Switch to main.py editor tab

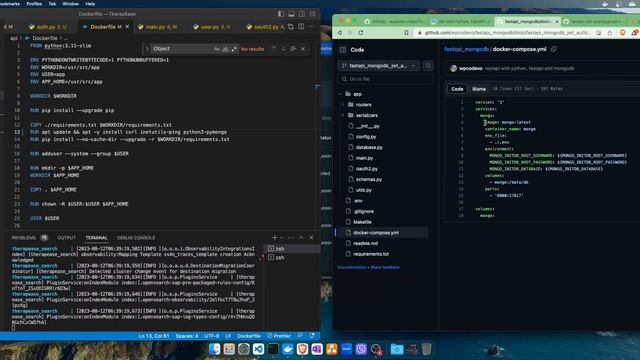coord(158,27)
